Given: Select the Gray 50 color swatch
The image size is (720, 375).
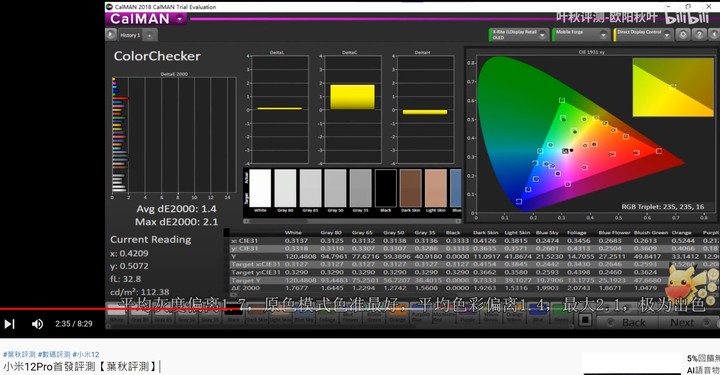Looking at the screenshot, I should click(x=335, y=188).
